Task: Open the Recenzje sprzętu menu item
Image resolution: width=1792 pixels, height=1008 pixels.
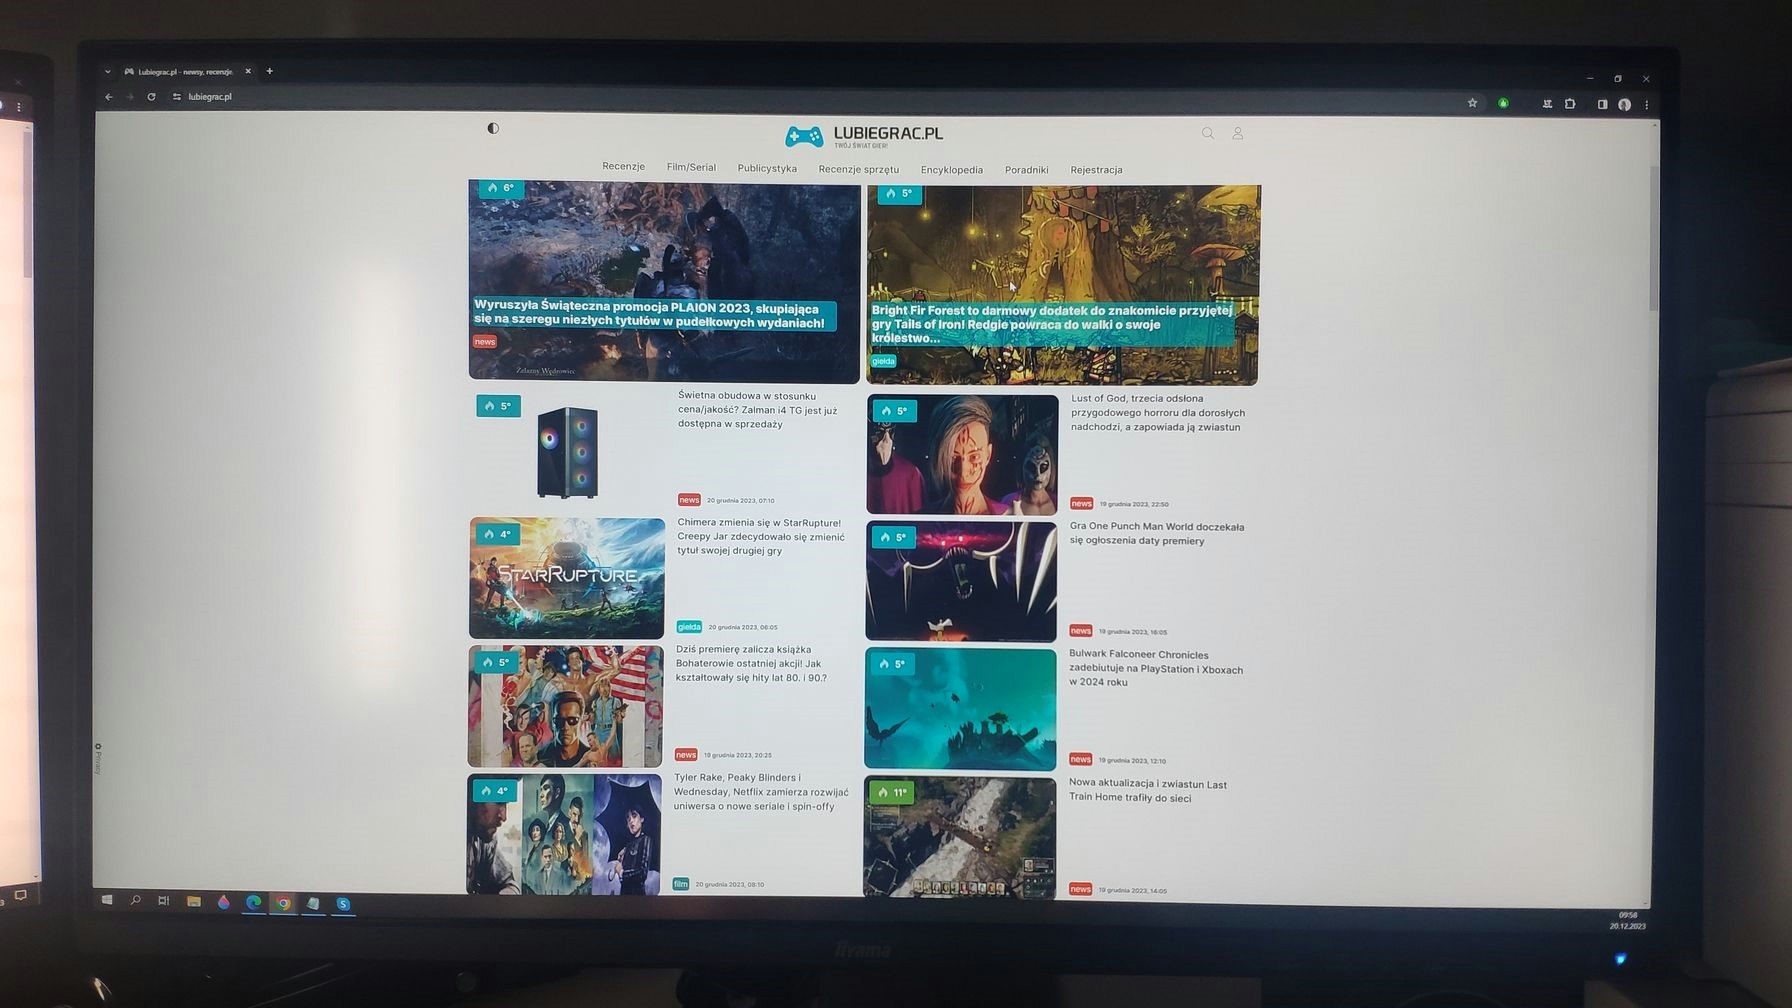Action: 858,169
